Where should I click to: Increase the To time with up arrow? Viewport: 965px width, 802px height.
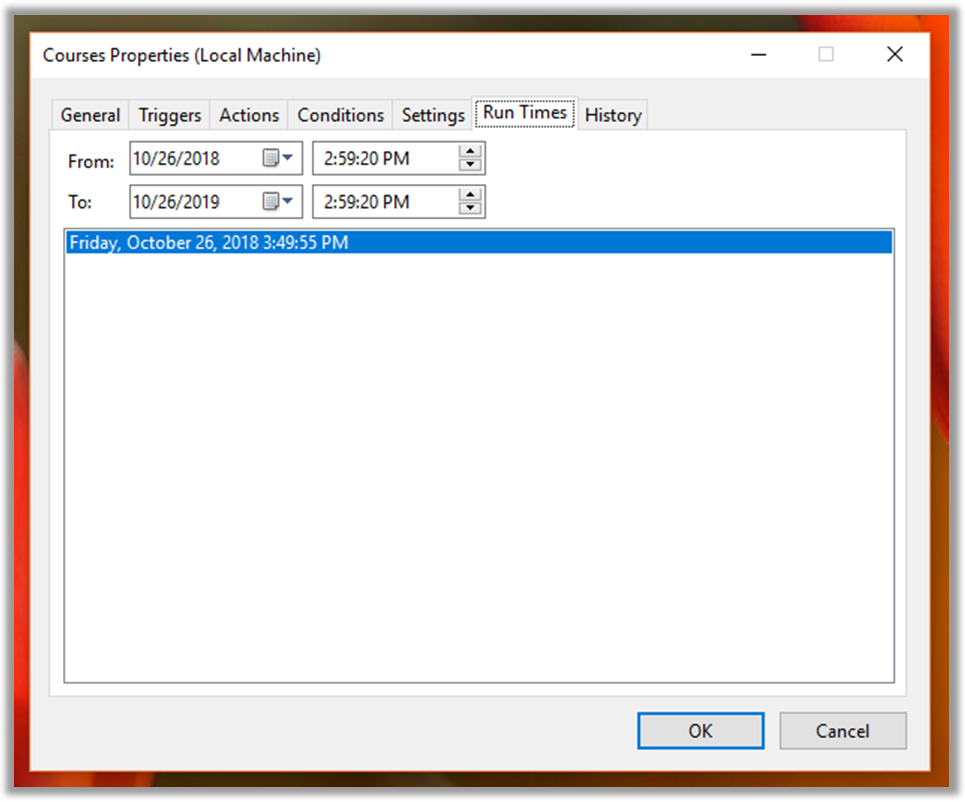[x=470, y=194]
